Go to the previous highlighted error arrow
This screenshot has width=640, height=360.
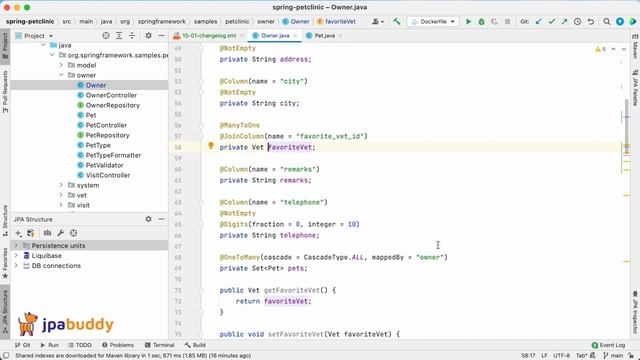click(x=613, y=49)
